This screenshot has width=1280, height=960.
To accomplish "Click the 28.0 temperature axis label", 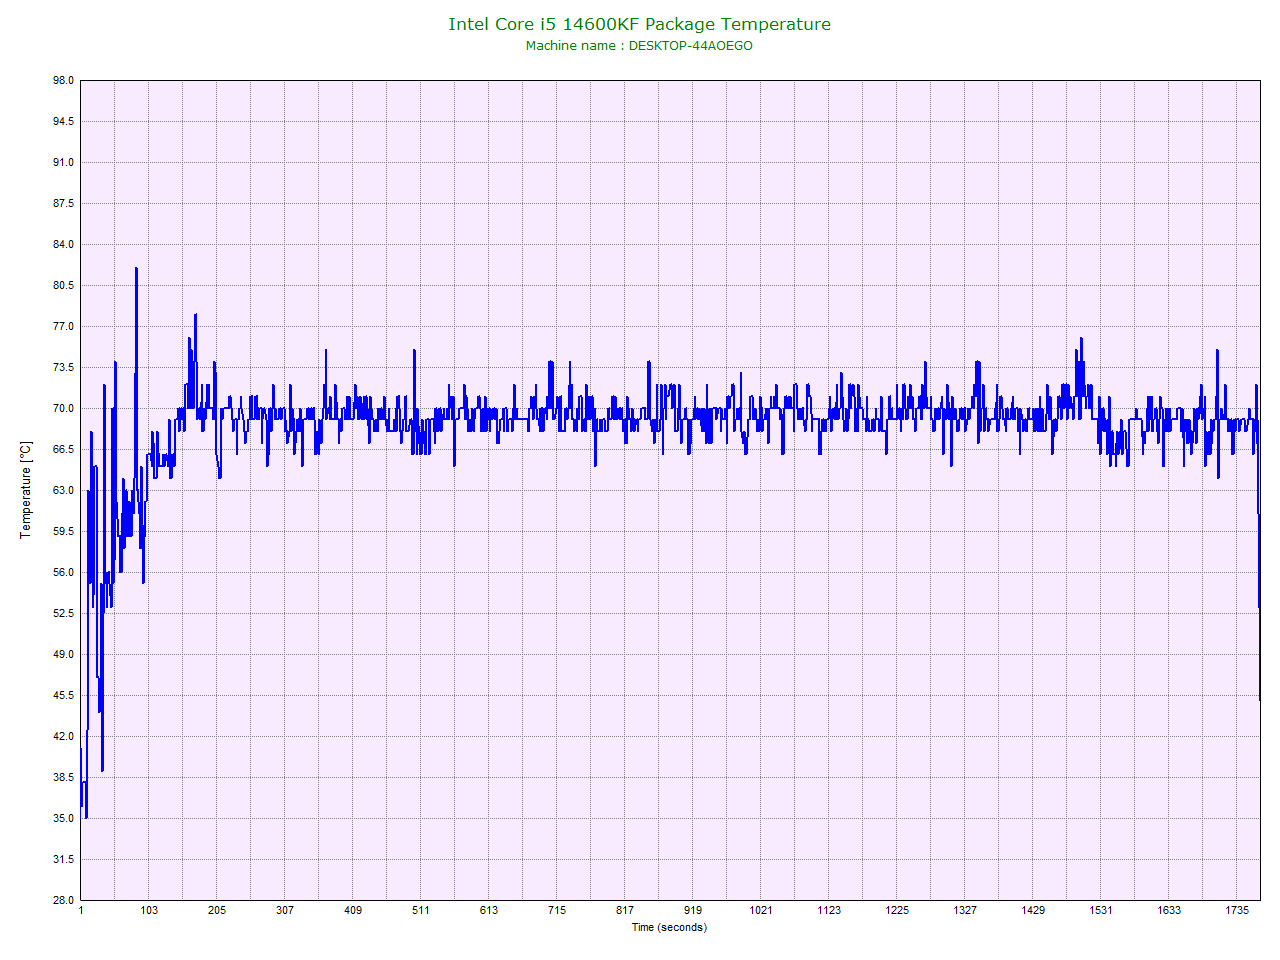I will 63,900.
